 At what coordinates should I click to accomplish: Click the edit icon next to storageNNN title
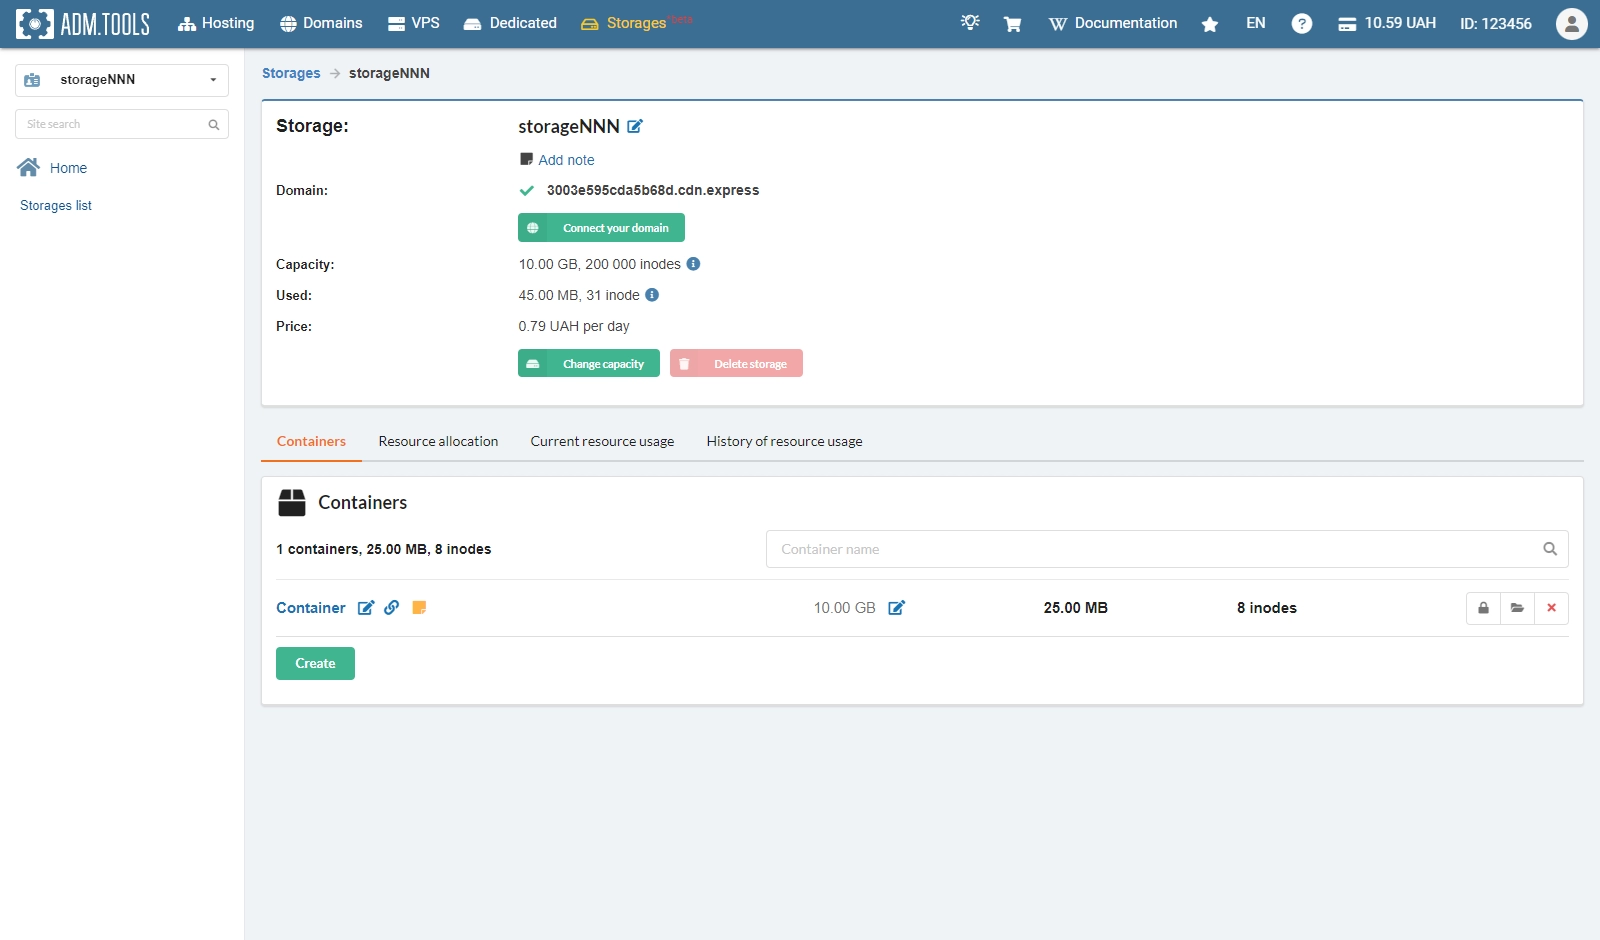(x=635, y=127)
